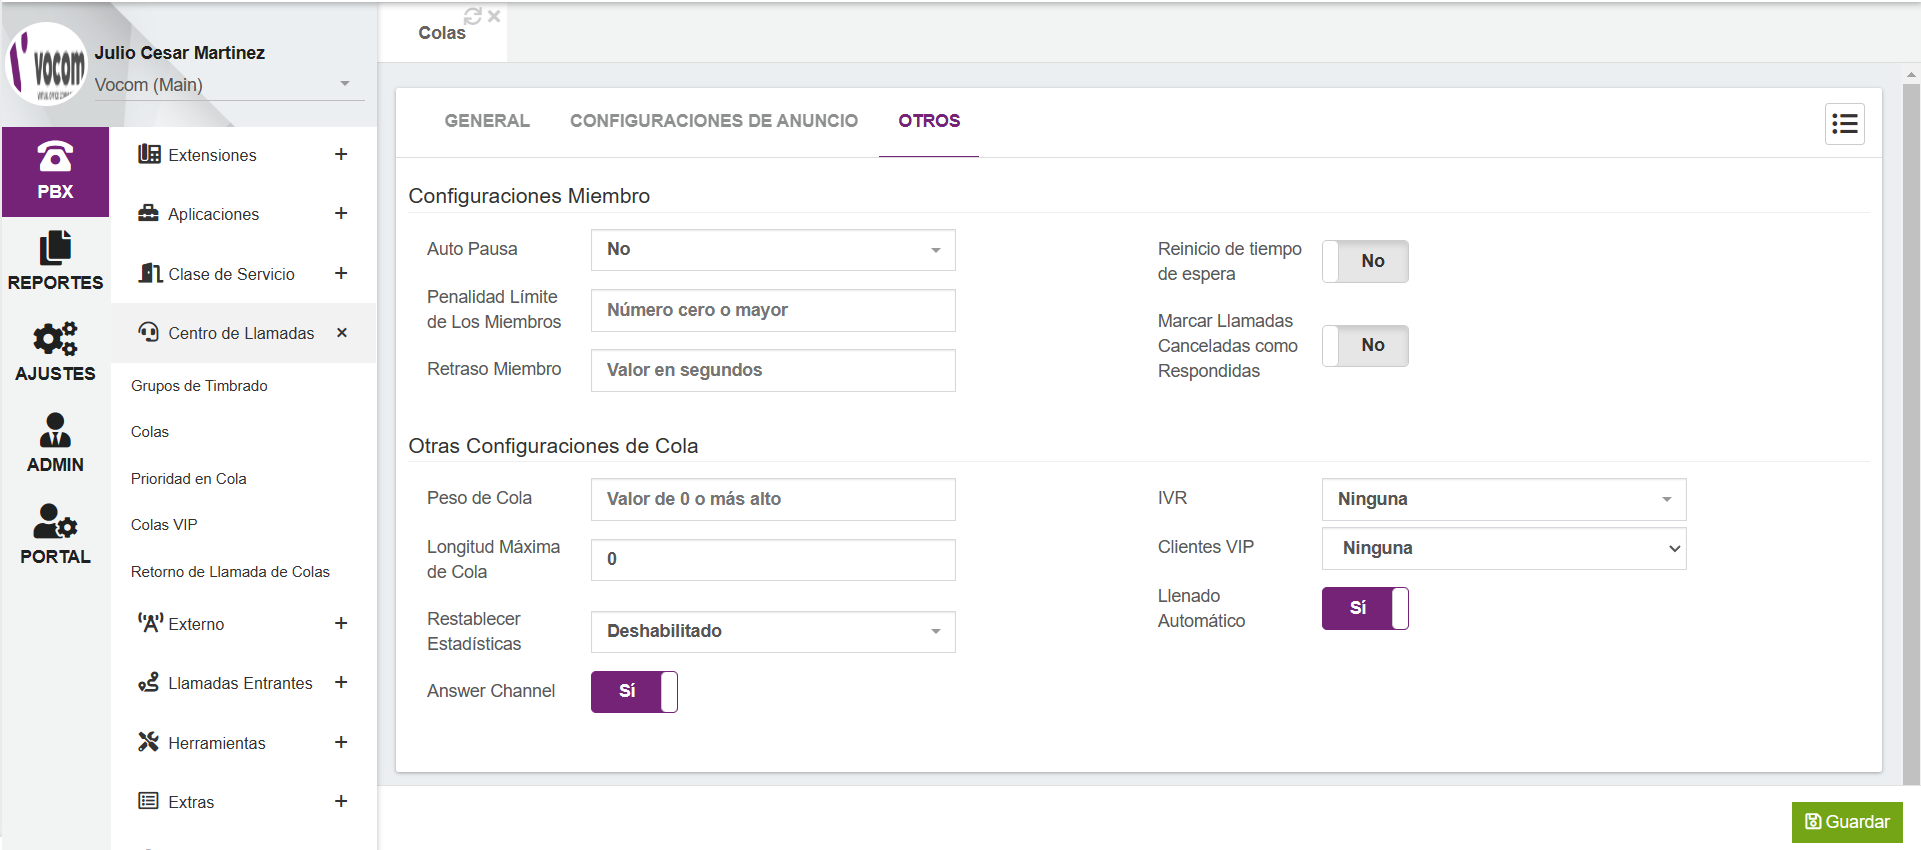Switch to Configuraciones de Anuncio tab
Image resolution: width=1921 pixels, height=850 pixels.
713,121
